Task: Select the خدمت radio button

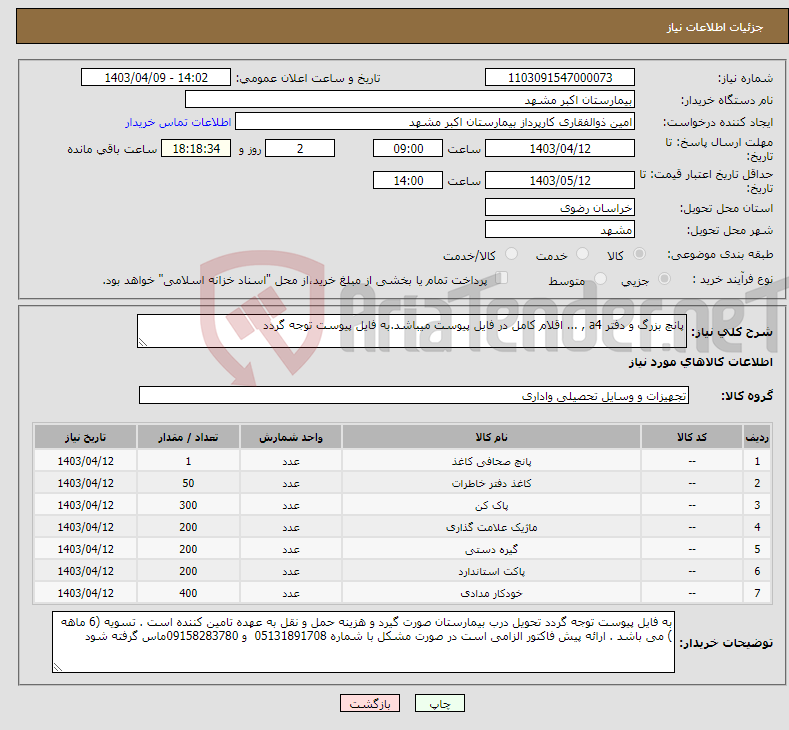Action: pos(582,254)
